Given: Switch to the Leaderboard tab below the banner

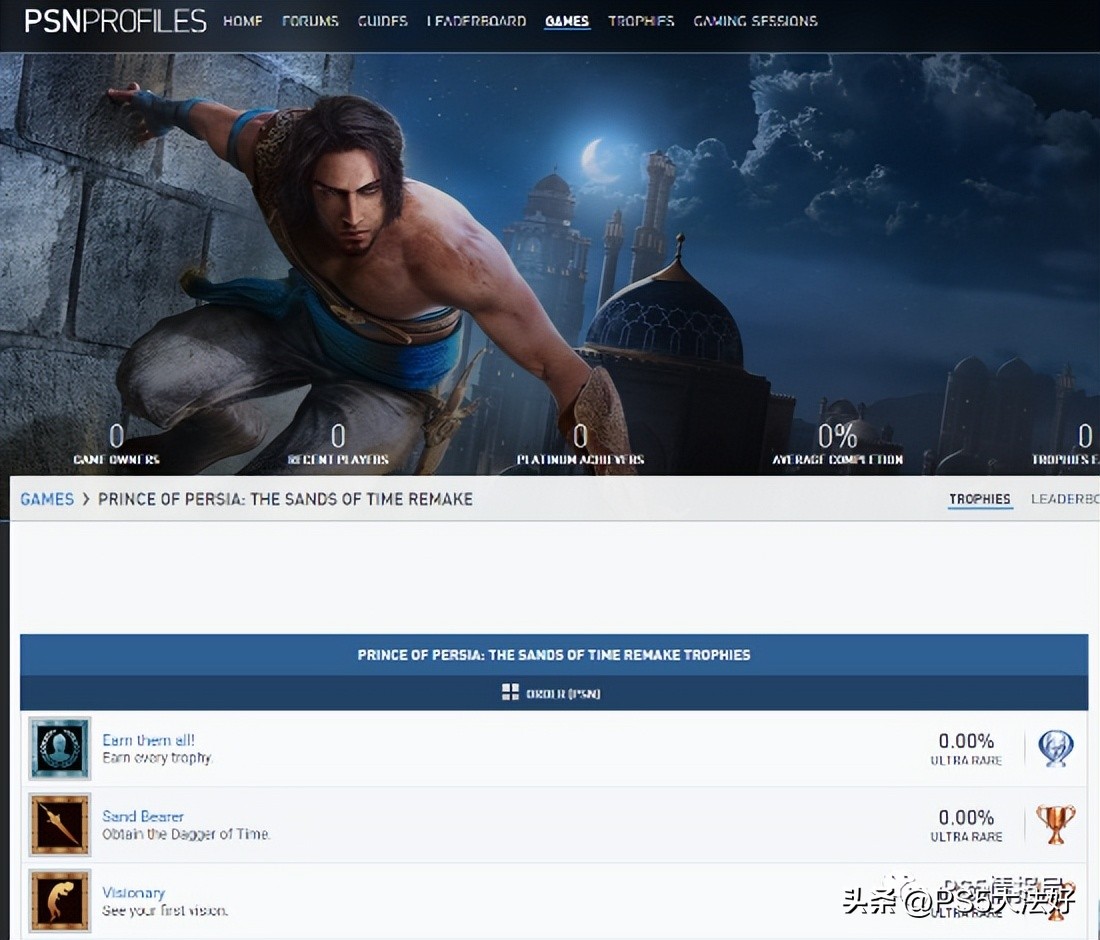Looking at the screenshot, I should click(x=1065, y=499).
